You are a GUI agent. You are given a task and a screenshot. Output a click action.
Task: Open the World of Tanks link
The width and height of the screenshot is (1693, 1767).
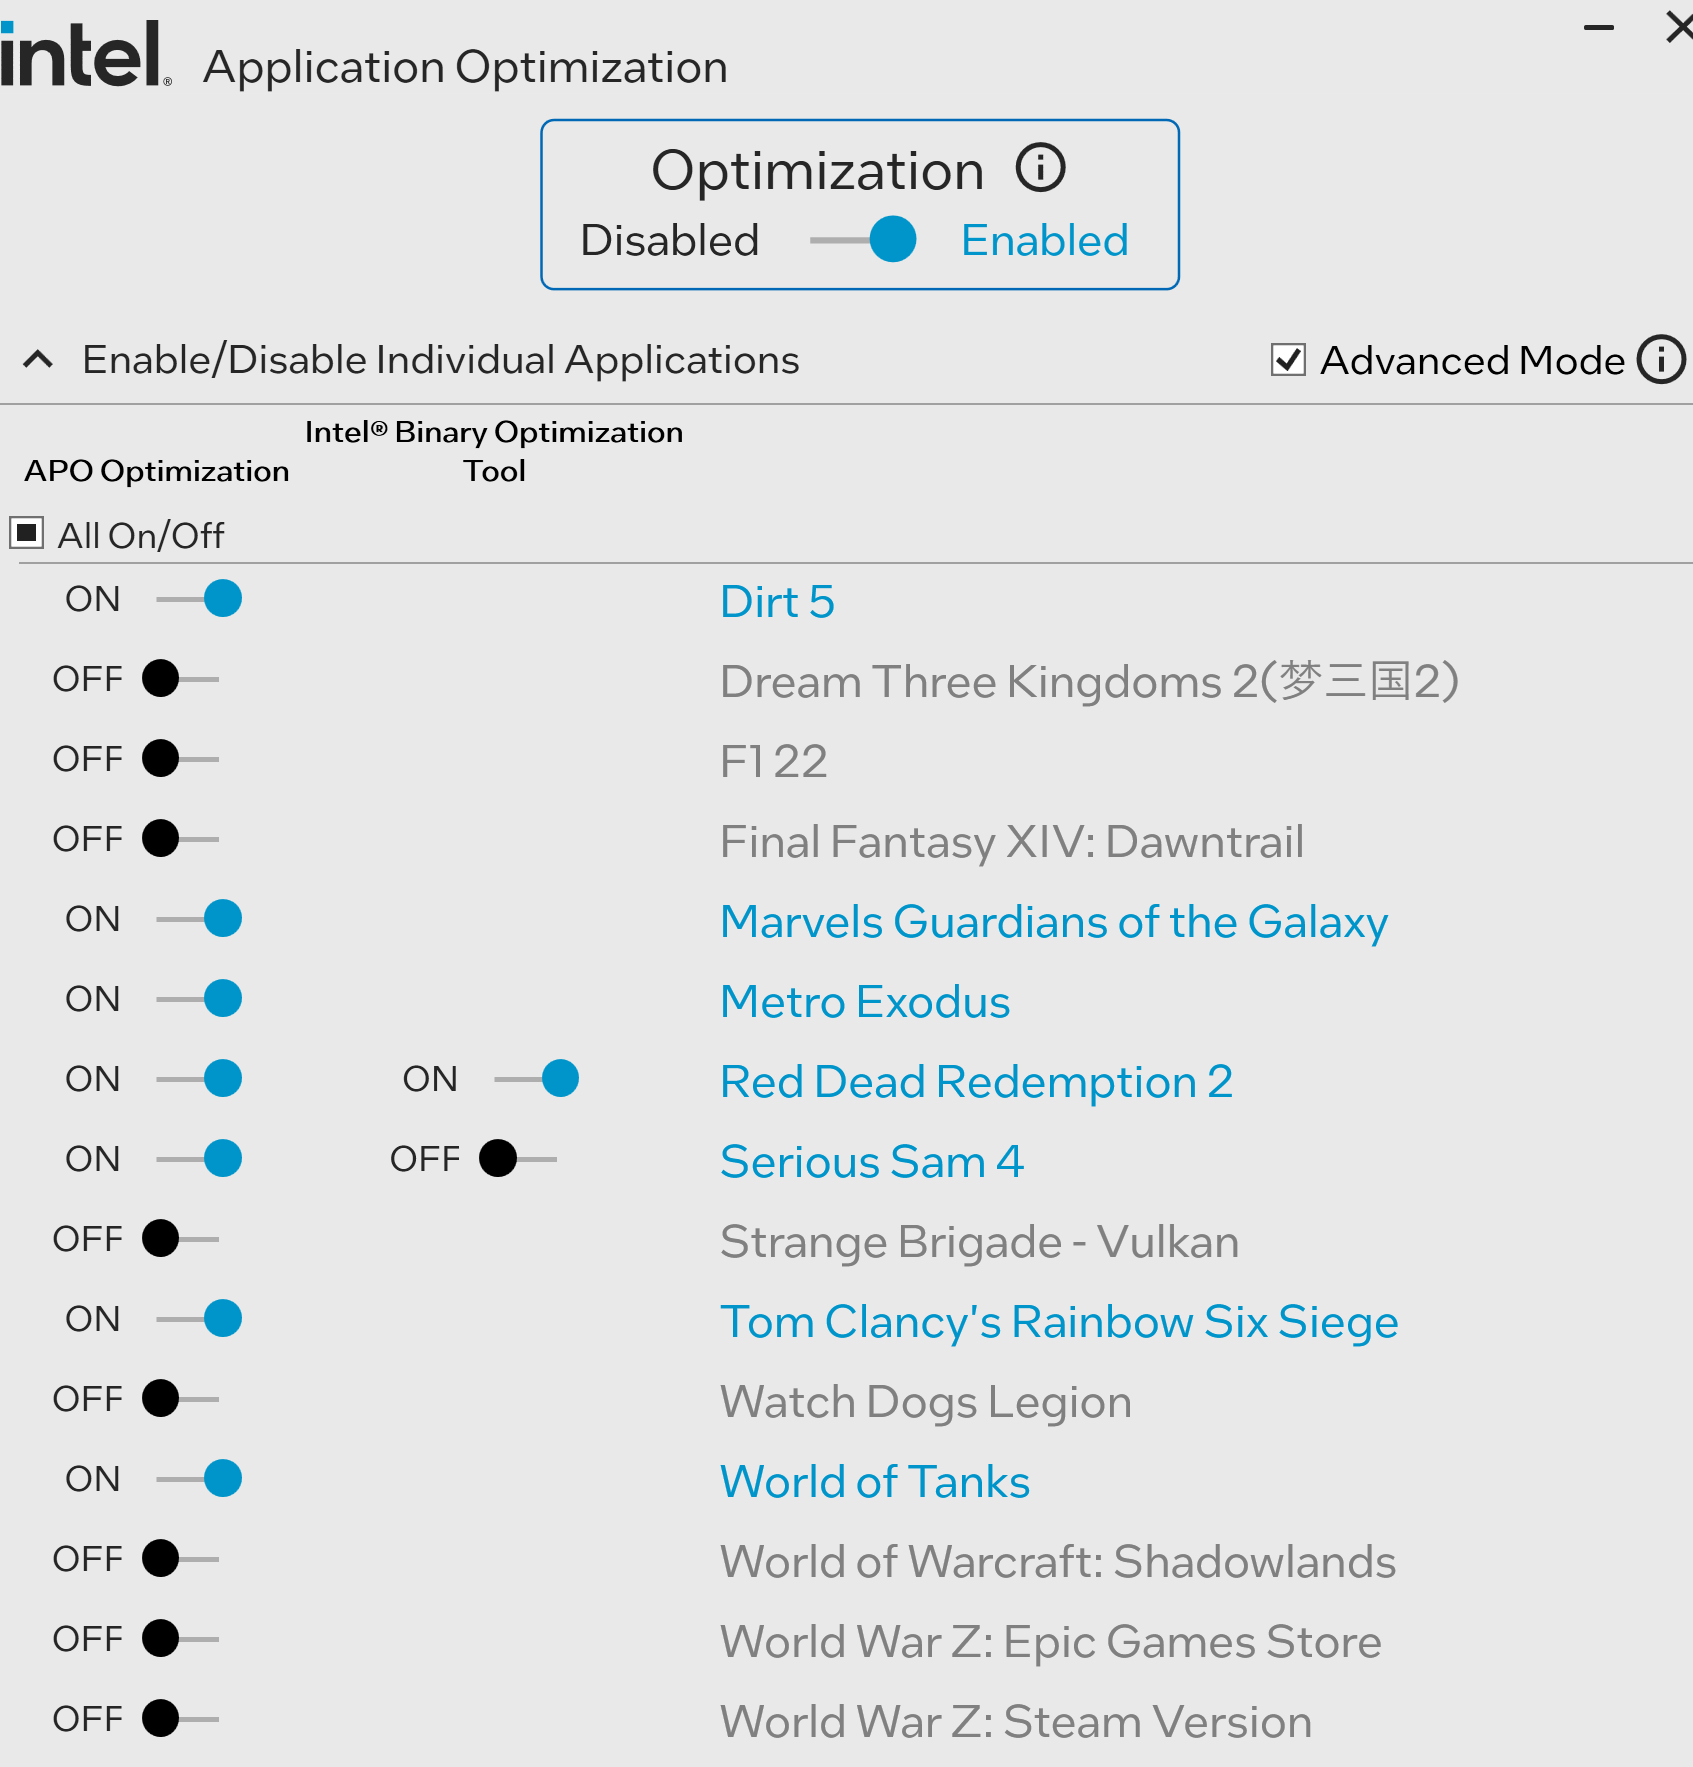(875, 1481)
